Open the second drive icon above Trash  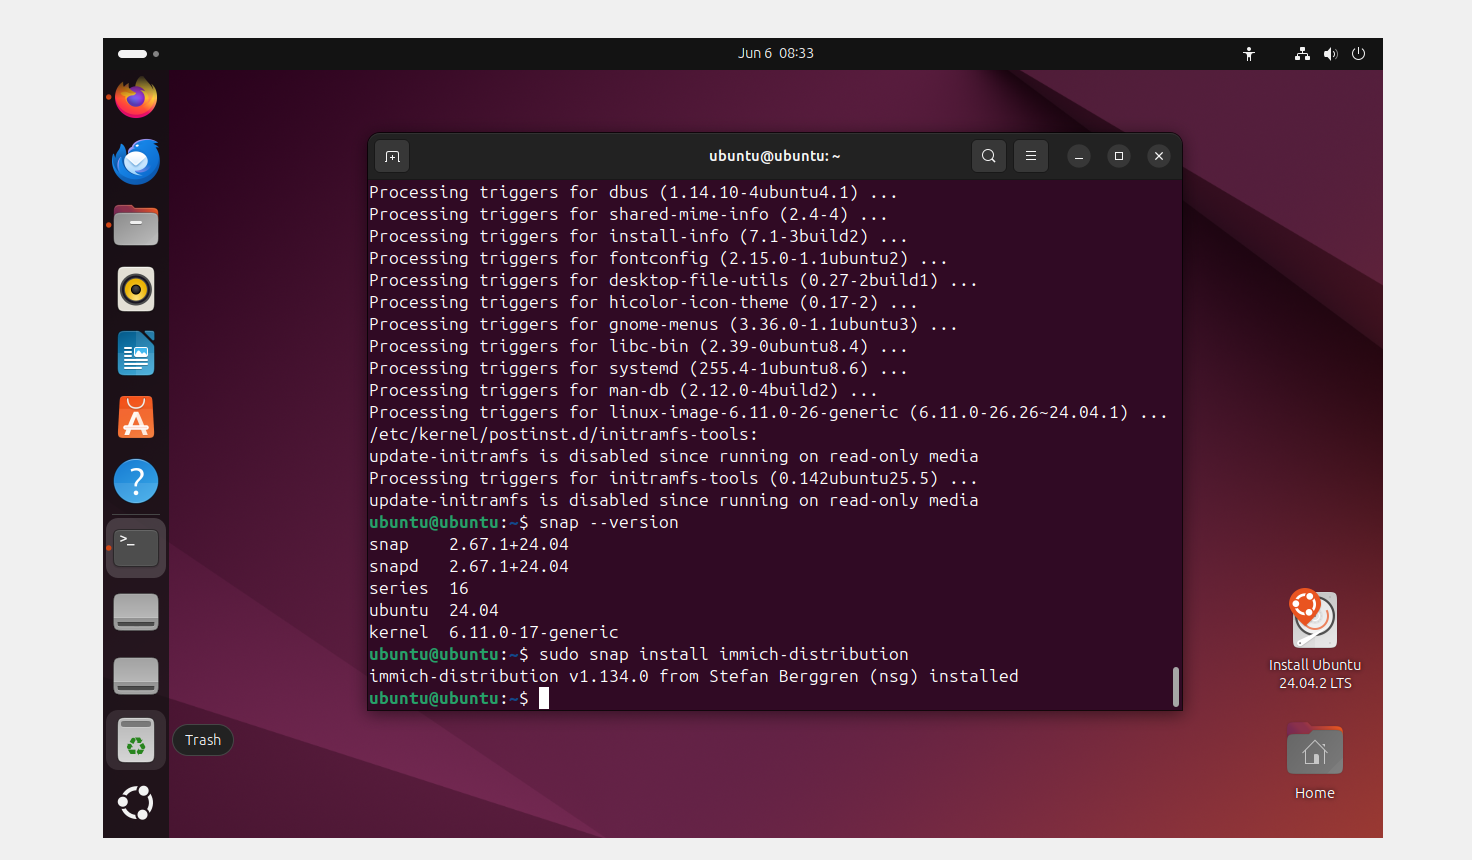point(136,676)
